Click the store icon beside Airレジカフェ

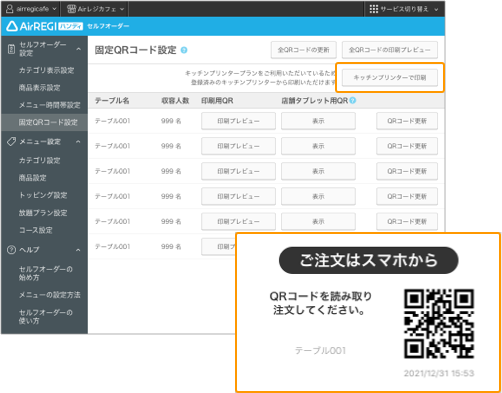pyautogui.click(x=71, y=9)
